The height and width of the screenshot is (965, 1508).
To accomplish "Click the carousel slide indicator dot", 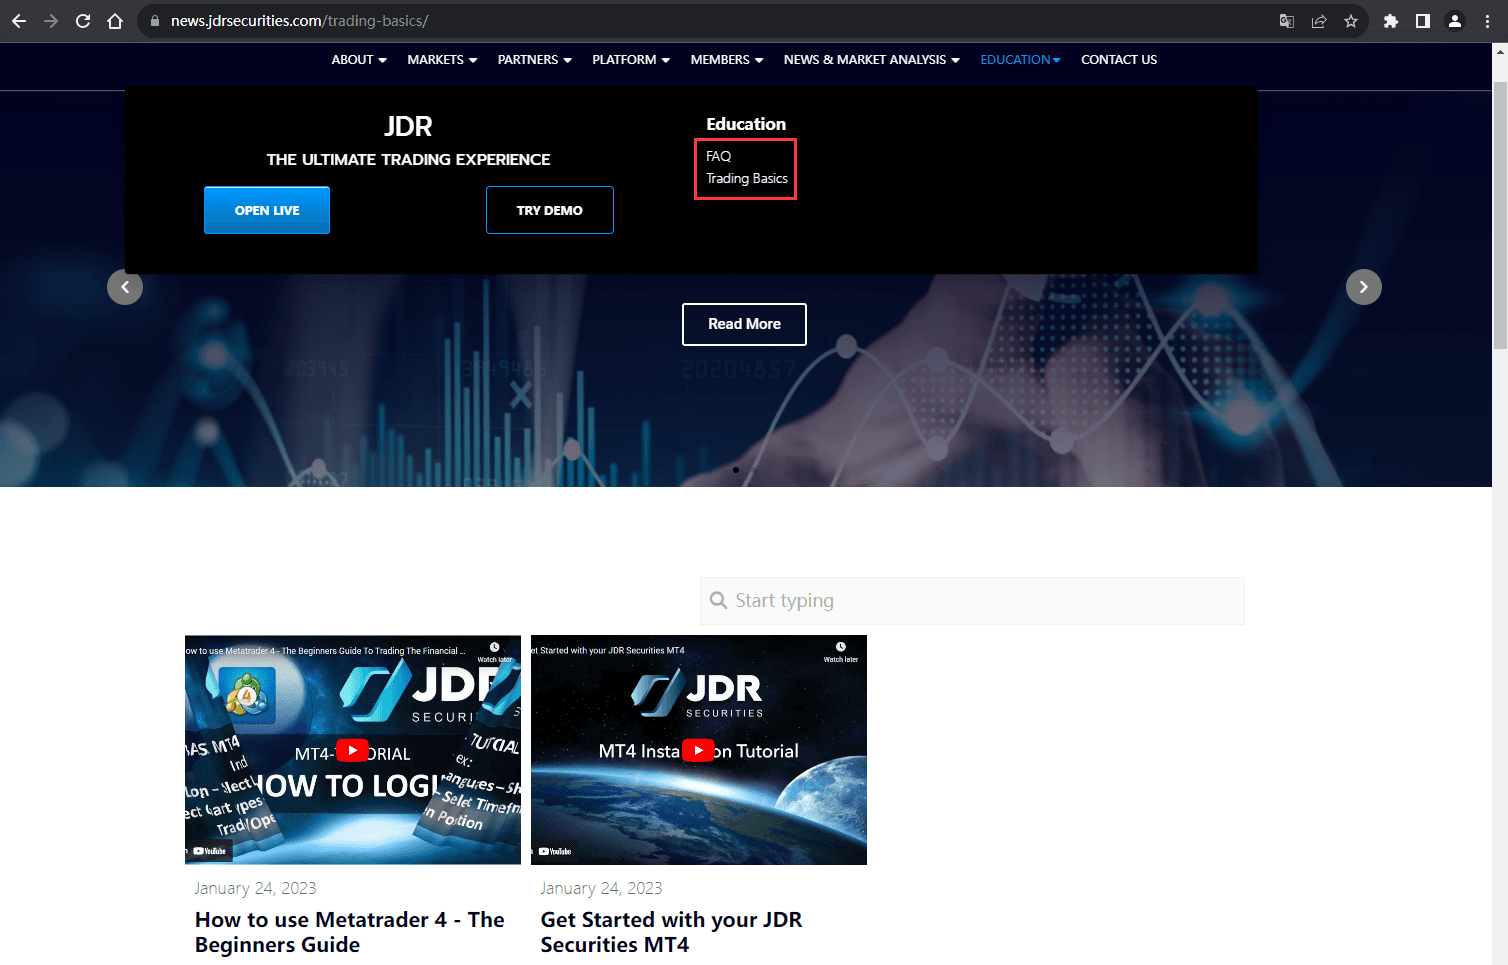I will click(736, 470).
